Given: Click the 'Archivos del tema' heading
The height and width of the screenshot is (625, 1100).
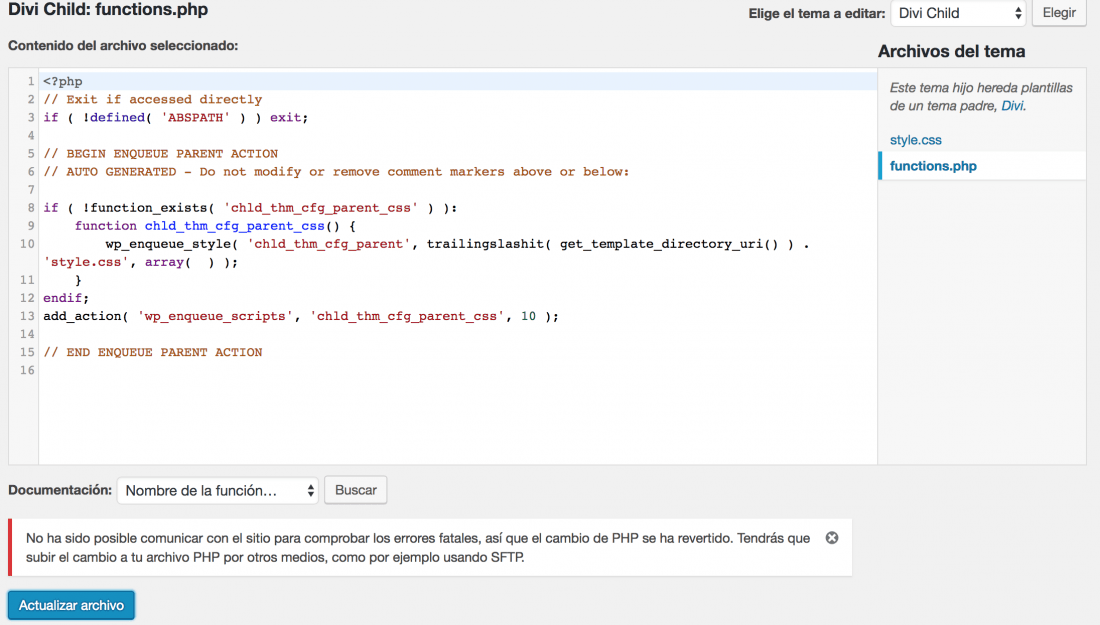Looking at the screenshot, I should pos(951,51).
